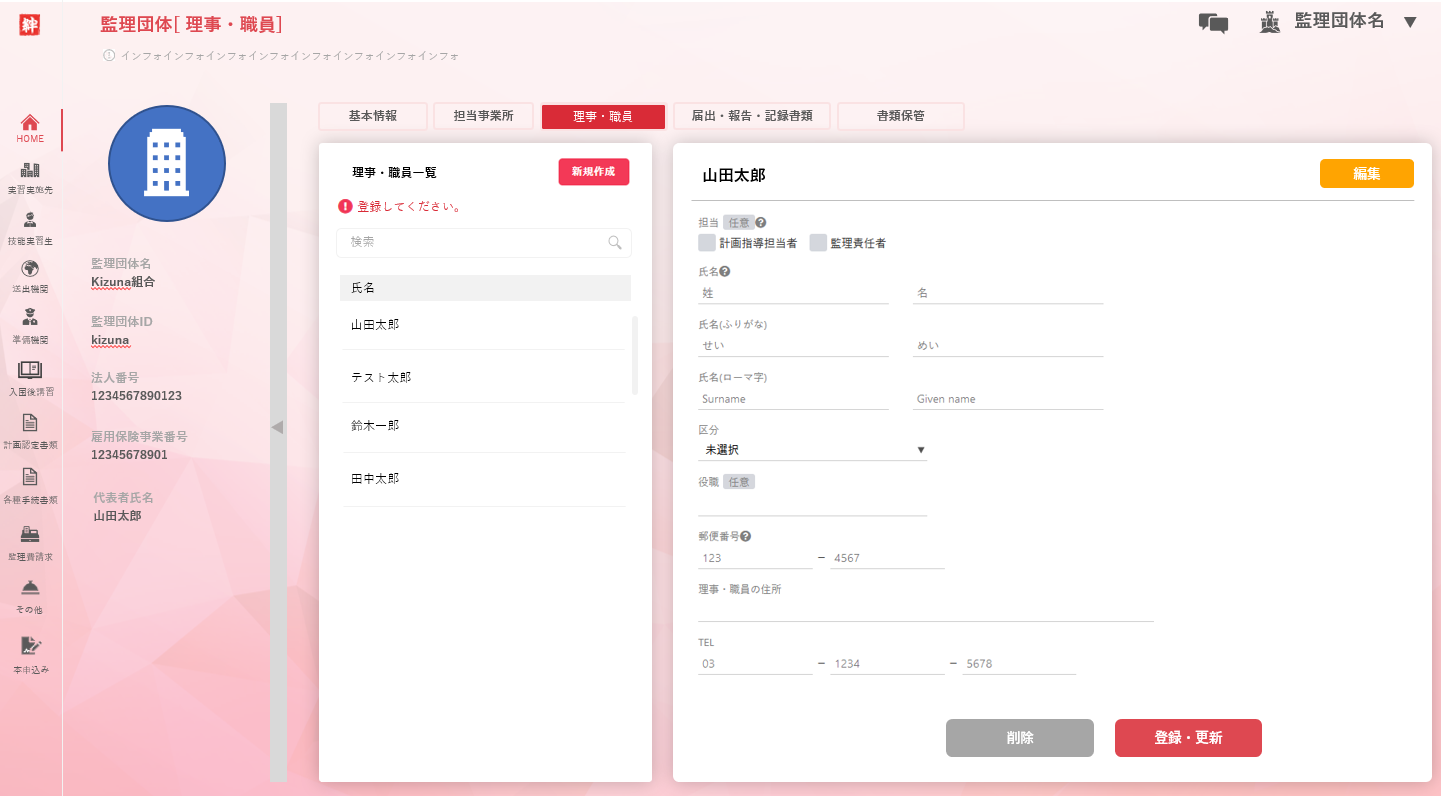Open the 届出・報告・記録書類 tab
Screen dimensions: 1441x796
752,116
